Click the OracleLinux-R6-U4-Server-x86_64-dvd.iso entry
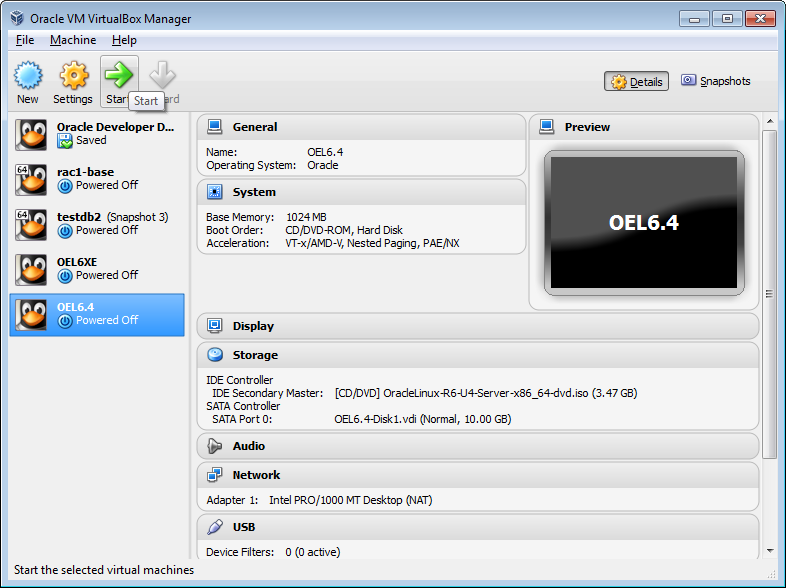786x588 pixels. 486,393
